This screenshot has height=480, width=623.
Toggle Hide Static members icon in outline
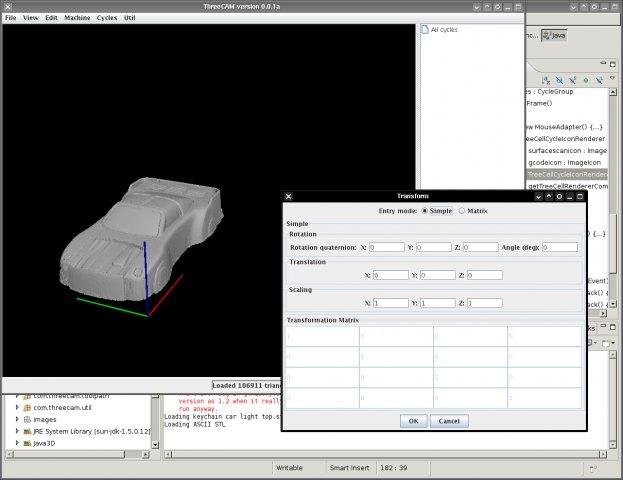(573, 80)
